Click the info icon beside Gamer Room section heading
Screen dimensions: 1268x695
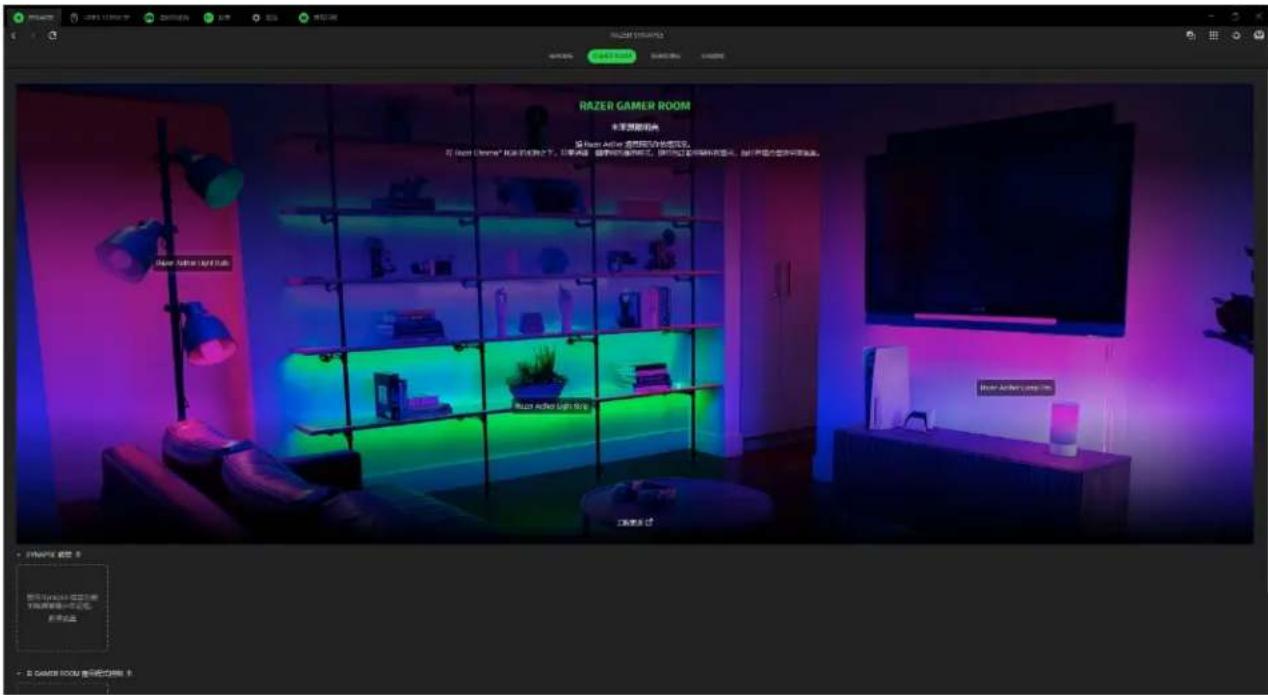[x=130, y=673]
